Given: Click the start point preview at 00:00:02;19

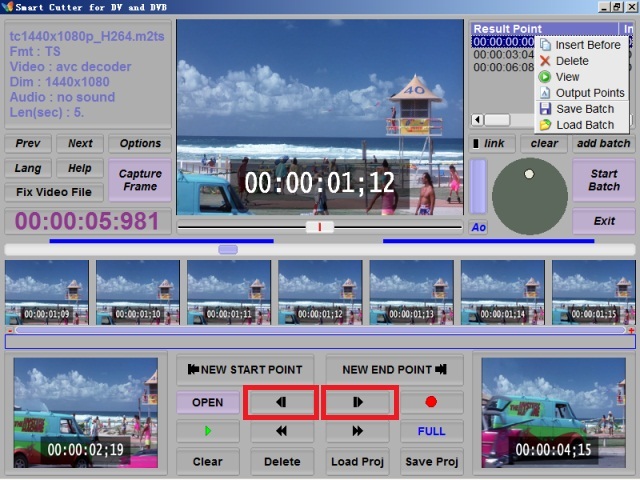Looking at the screenshot, I should tap(86, 413).
